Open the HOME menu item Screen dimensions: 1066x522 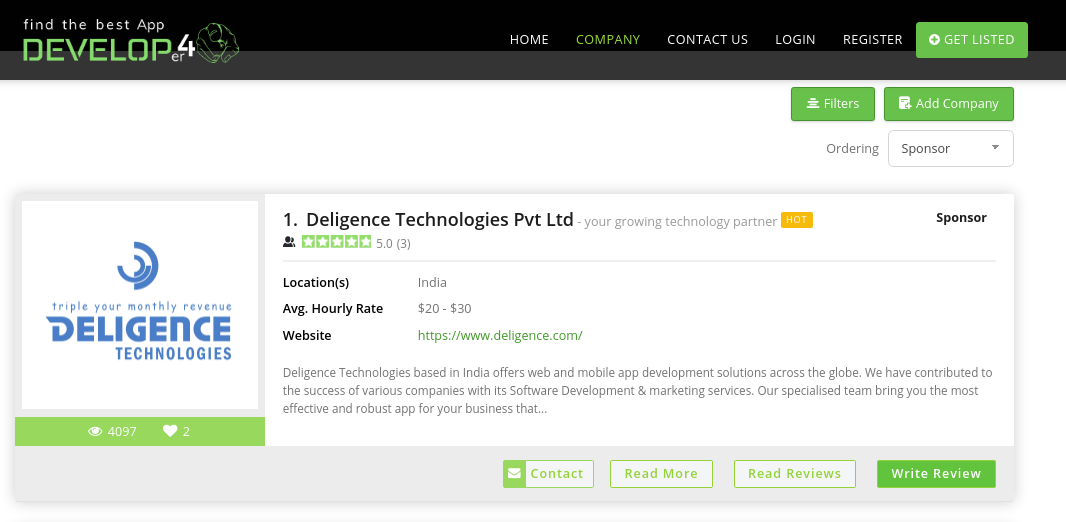529,39
